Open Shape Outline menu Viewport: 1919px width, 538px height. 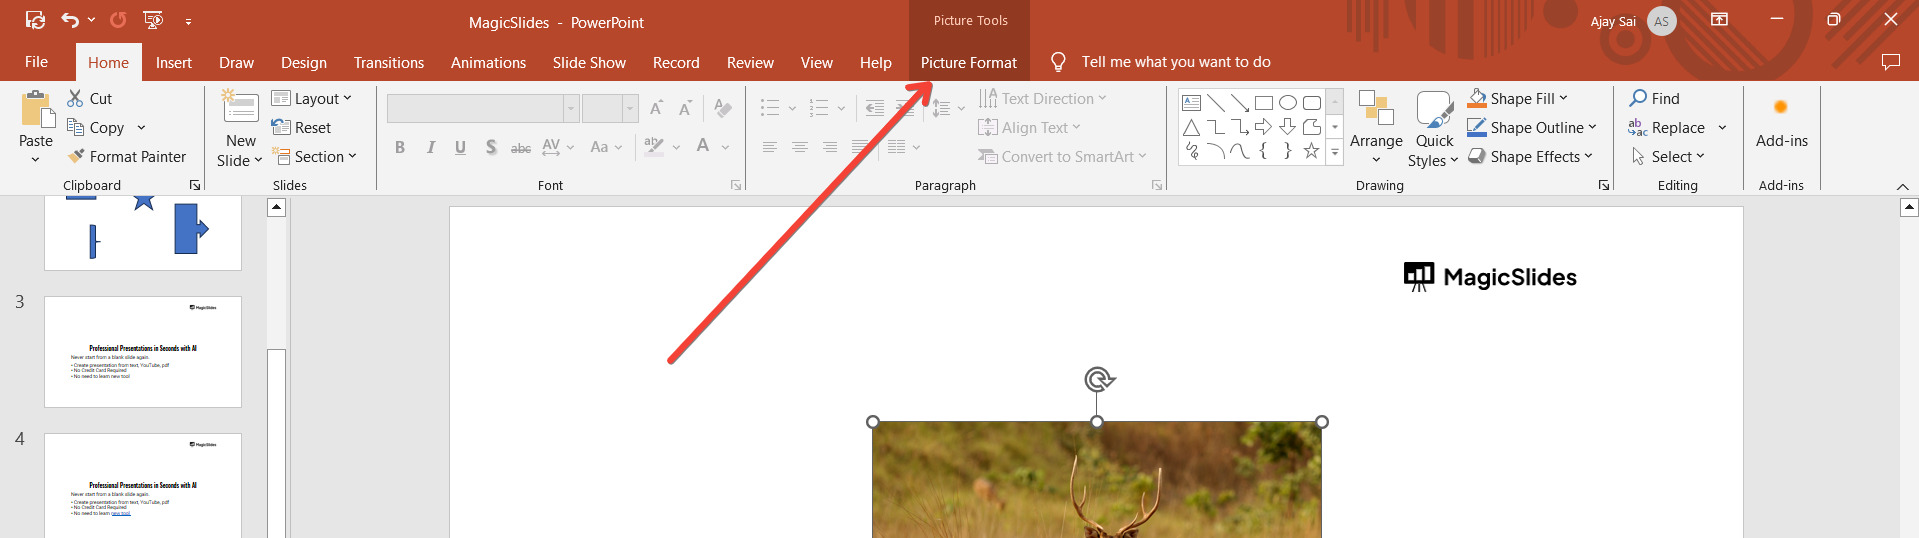point(1532,127)
